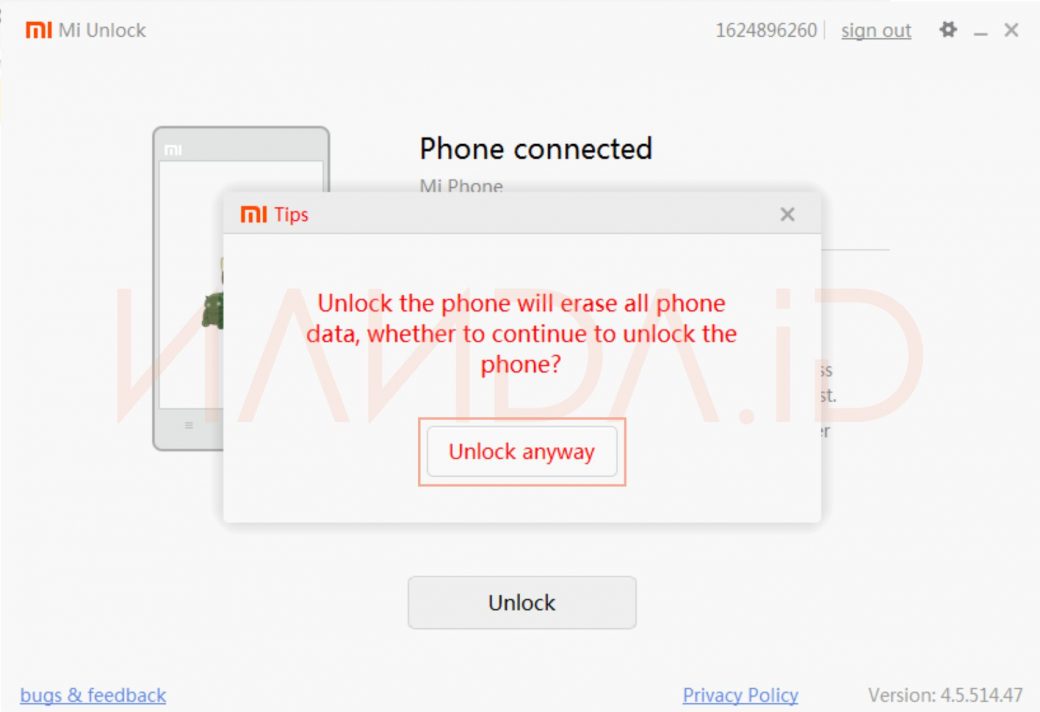Open the Privacy Policy link

click(x=740, y=695)
